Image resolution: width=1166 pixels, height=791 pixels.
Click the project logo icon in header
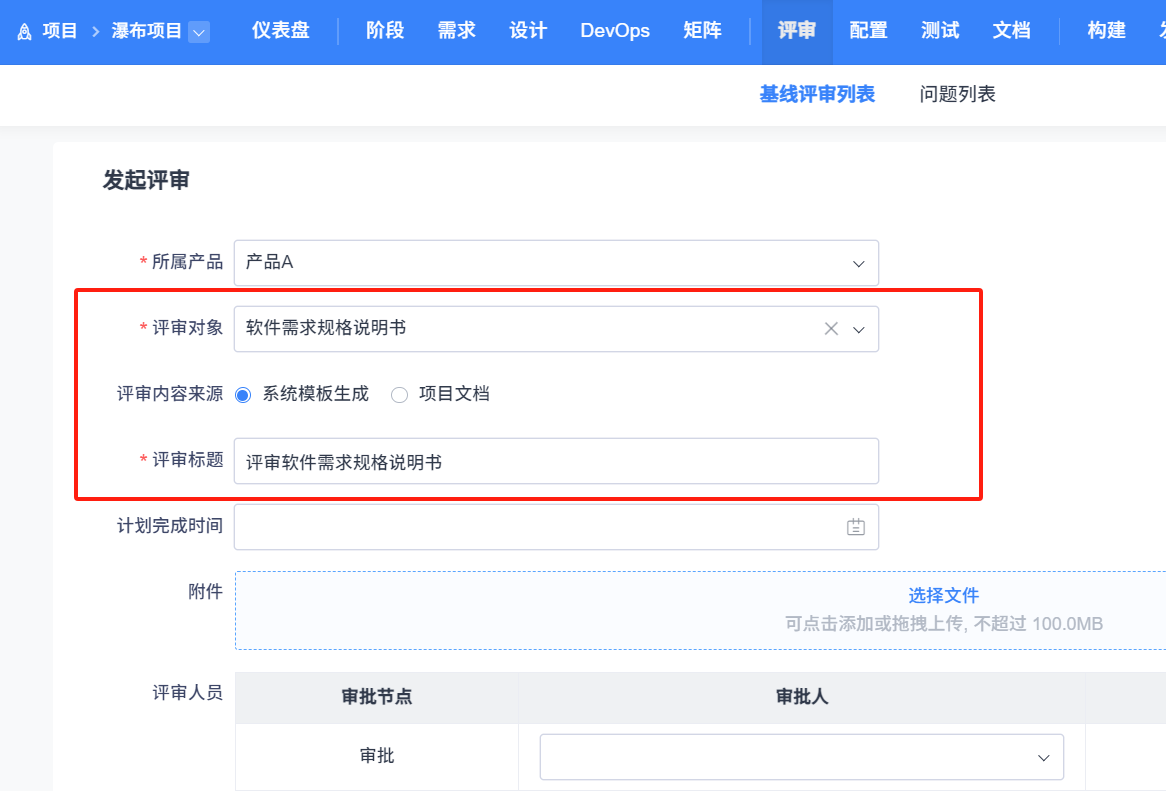click(x=24, y=32)
